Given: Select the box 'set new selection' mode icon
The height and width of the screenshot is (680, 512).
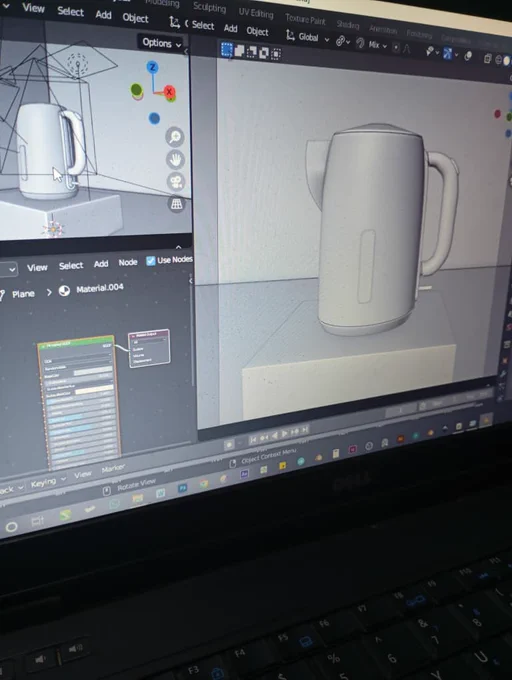Looking at the screenshot, I should pyautogui.click(x=227, y=49).
